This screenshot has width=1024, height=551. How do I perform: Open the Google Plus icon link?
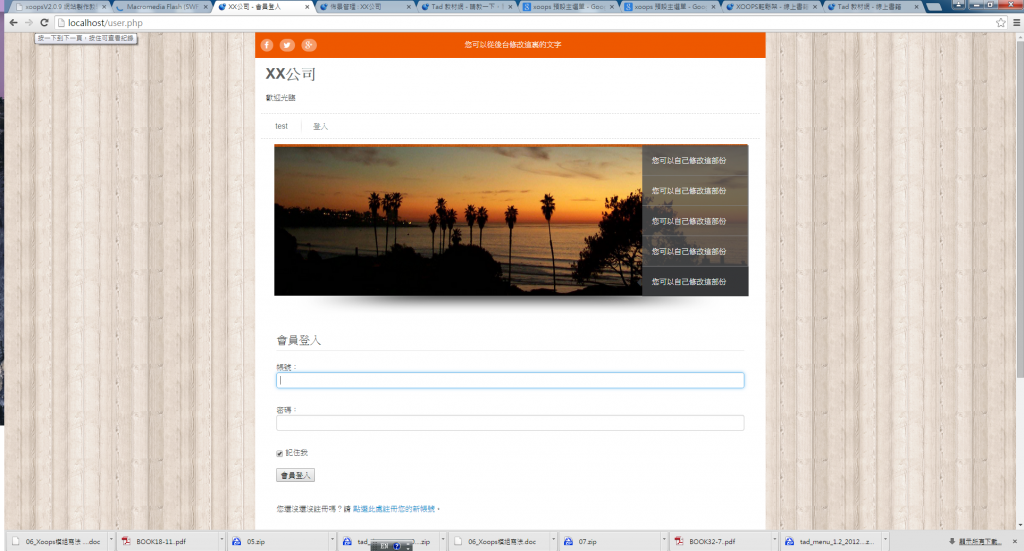(x=309, y=45)
